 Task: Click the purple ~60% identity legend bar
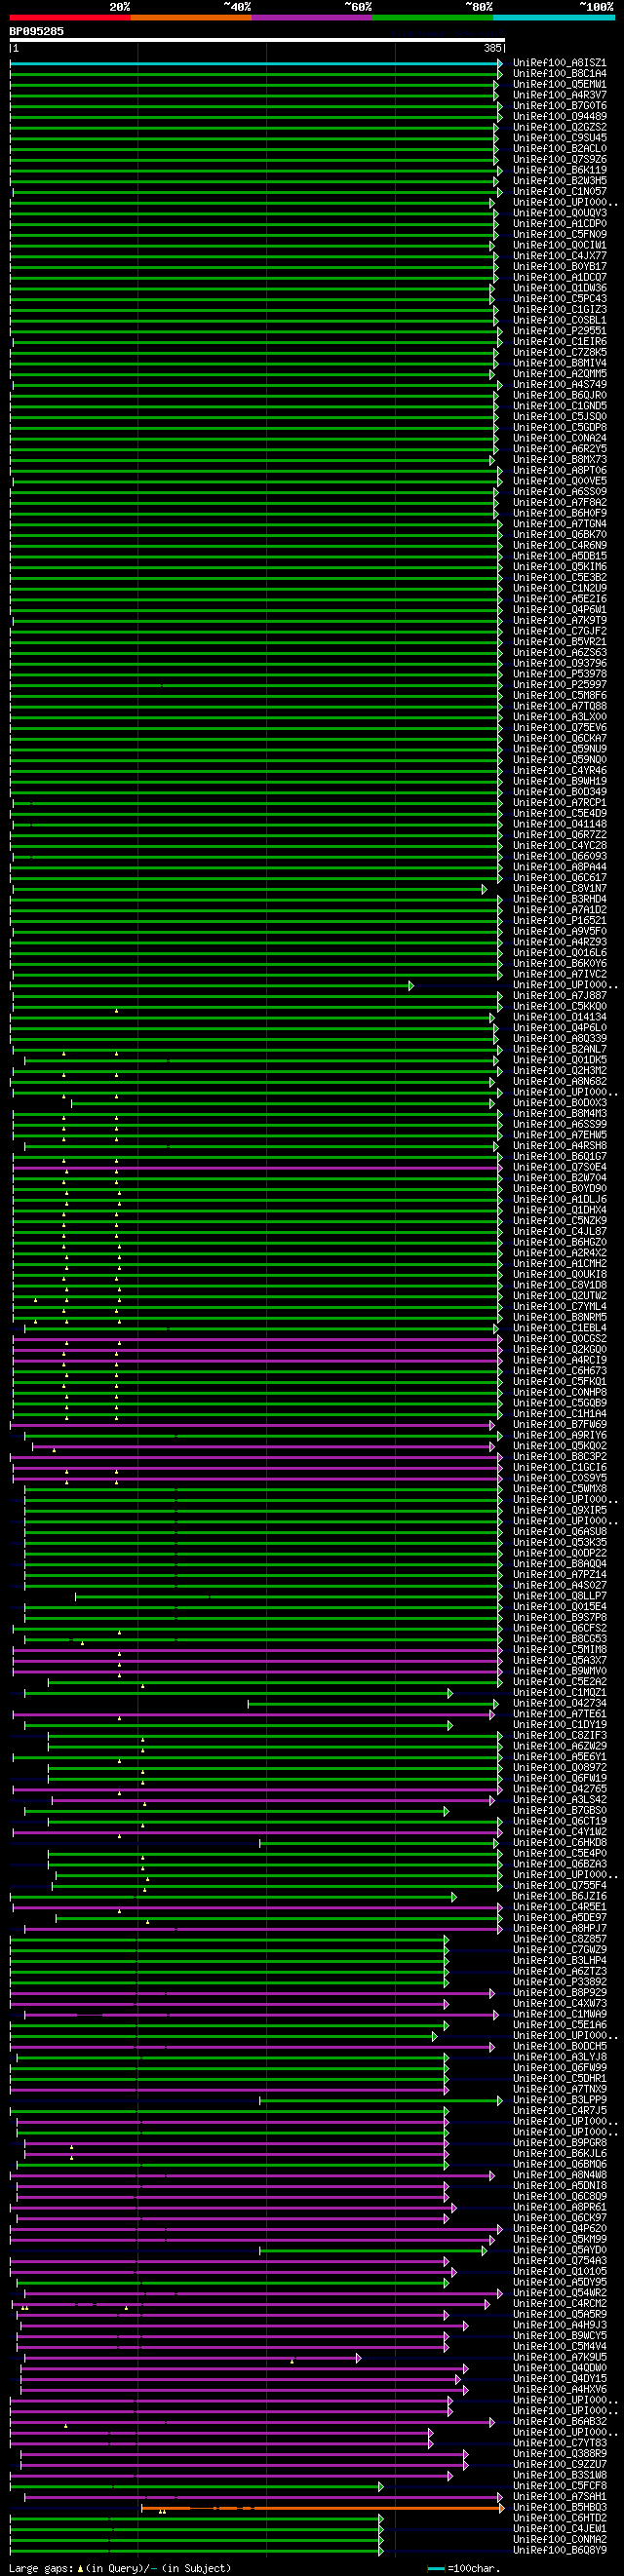pos(312,17)
